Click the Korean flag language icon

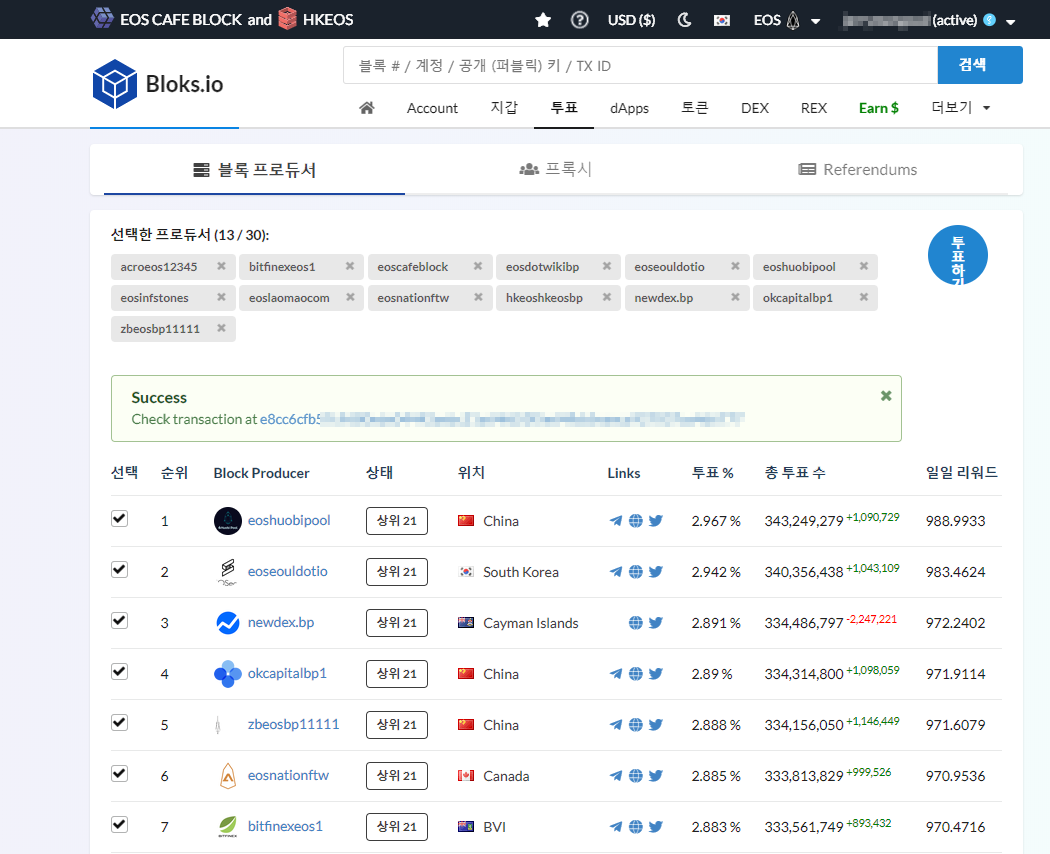[x=721, y=20]
